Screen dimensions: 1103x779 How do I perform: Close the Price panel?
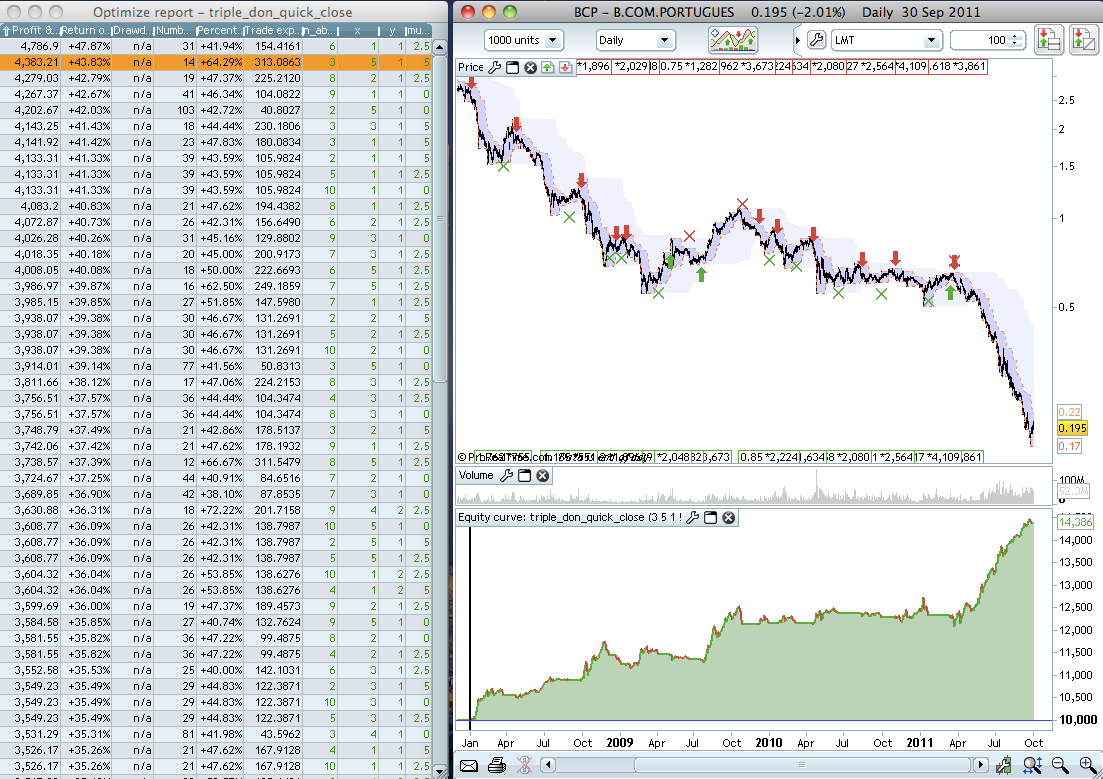click(530, 68)
